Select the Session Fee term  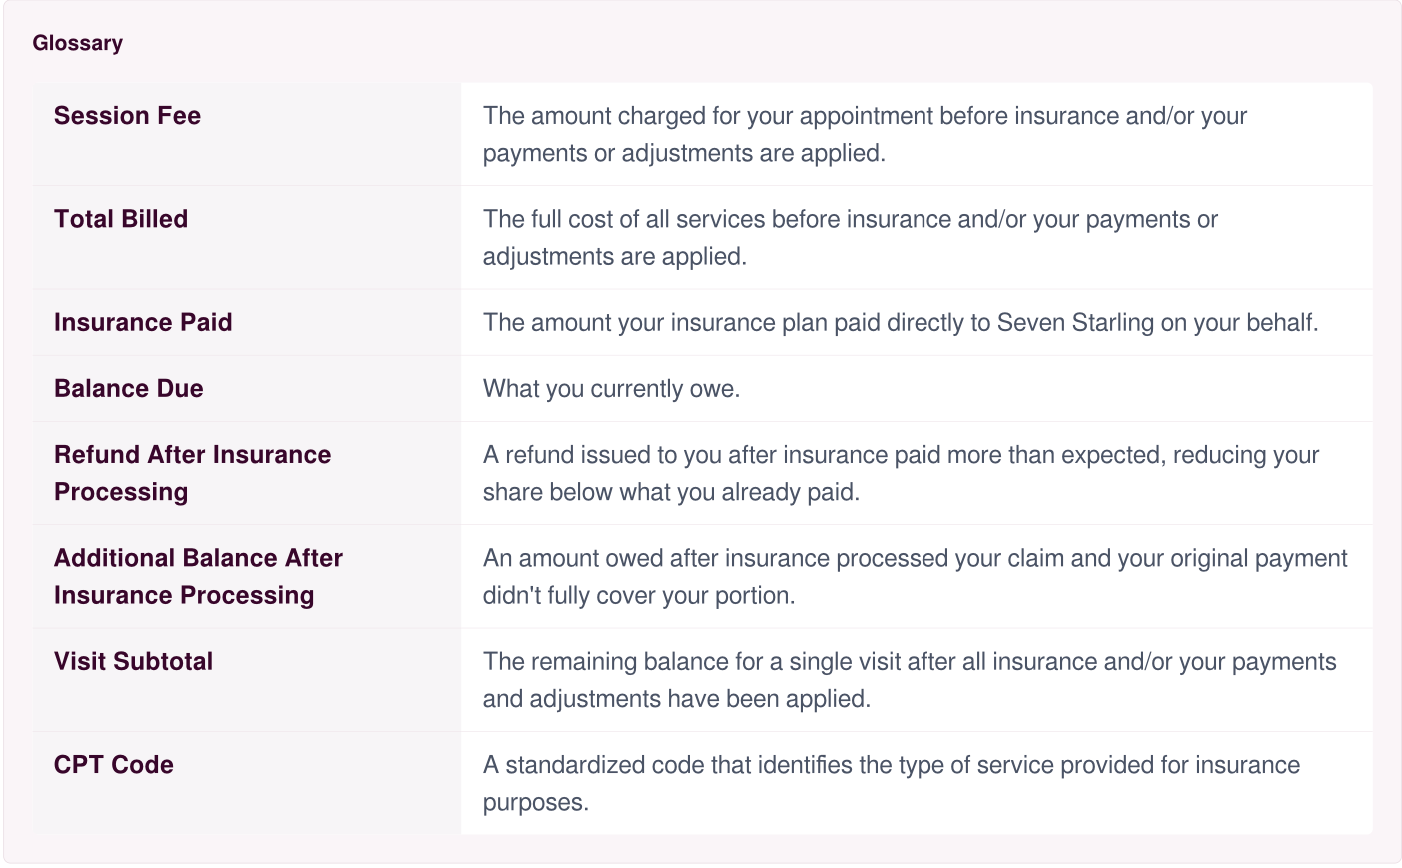click(127, 116)
